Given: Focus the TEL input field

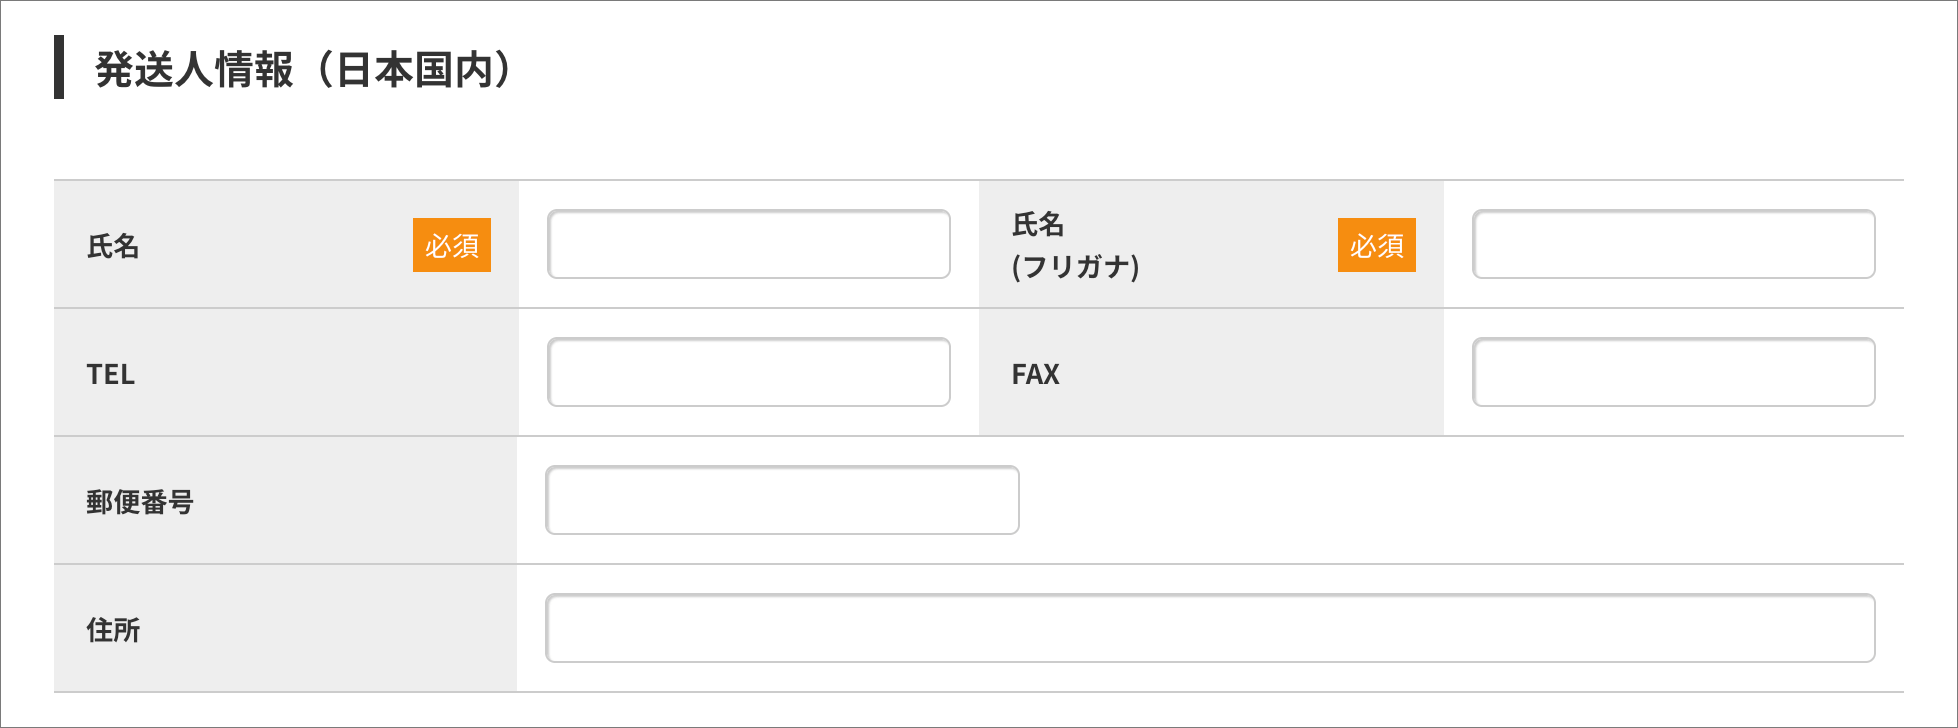Looking at the screenshot, I should click(748, 372).
